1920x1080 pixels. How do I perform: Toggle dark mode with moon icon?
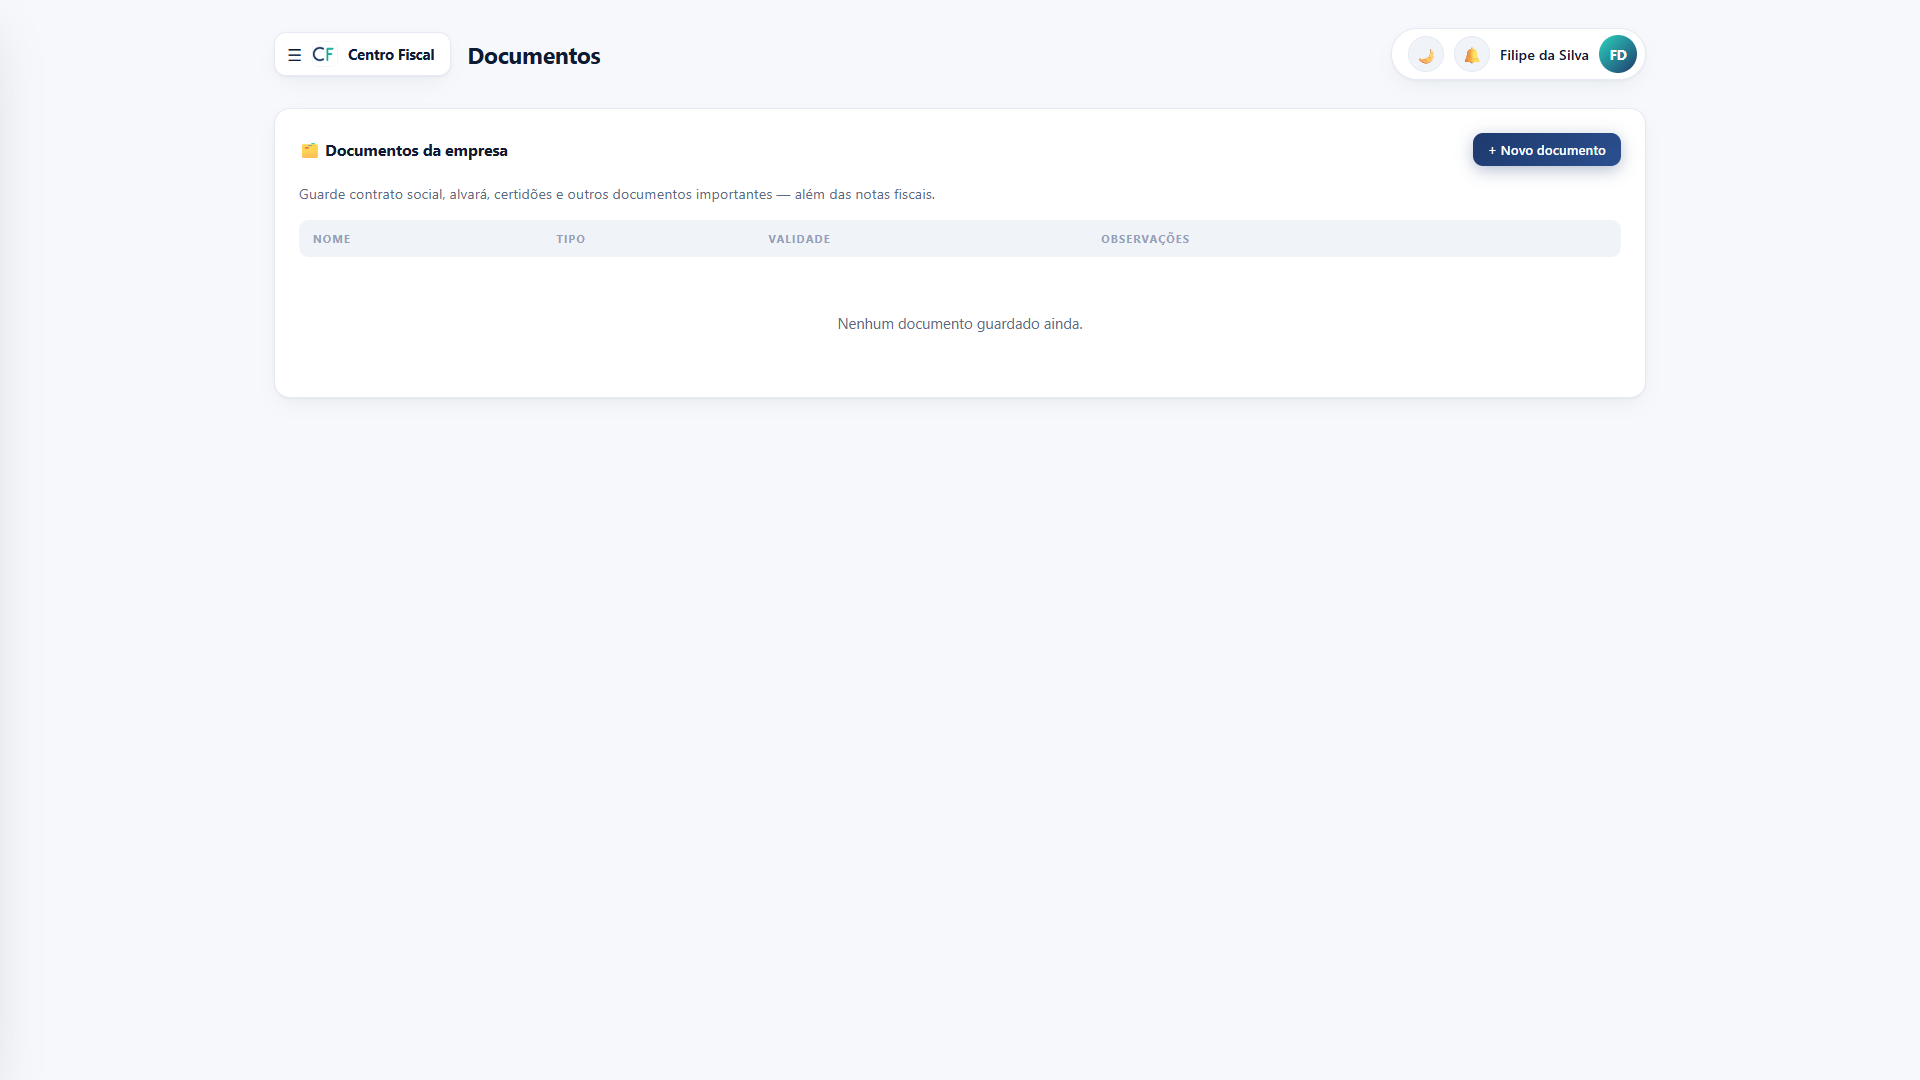pyautogui.click(x=1426, y=55)
